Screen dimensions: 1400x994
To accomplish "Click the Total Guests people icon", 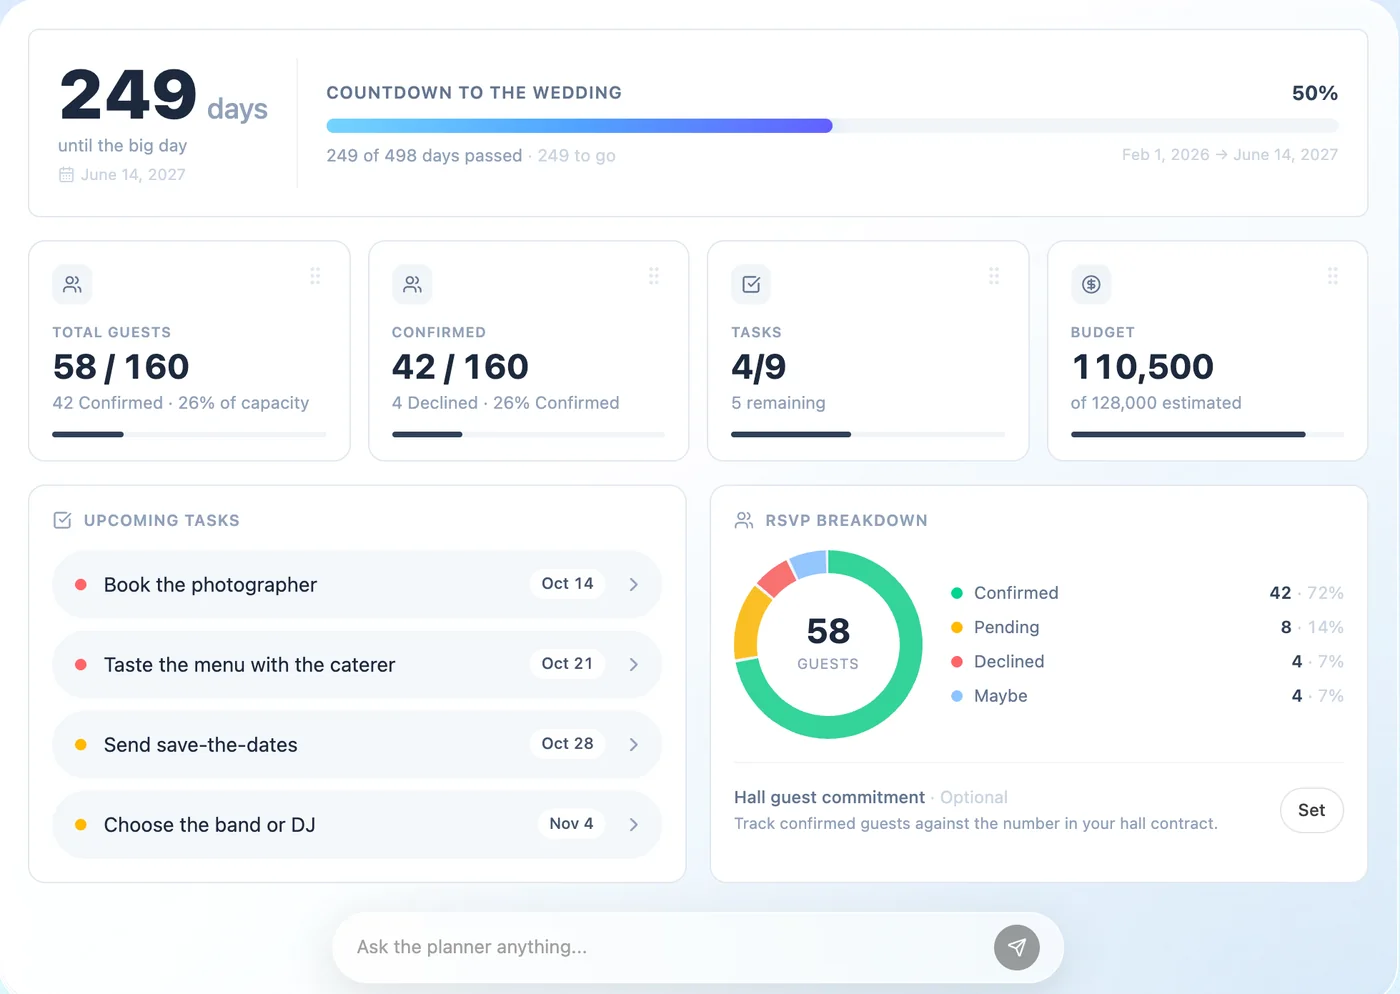I will pyautogui.click(x=72, y=285).
